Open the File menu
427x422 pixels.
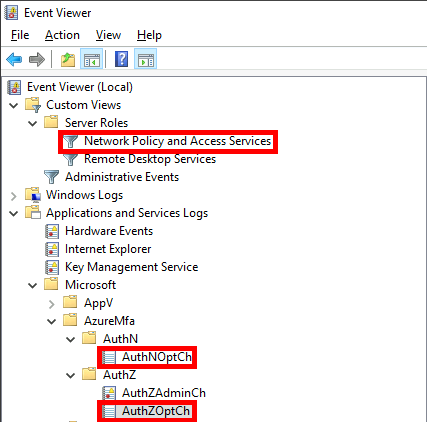20,35
